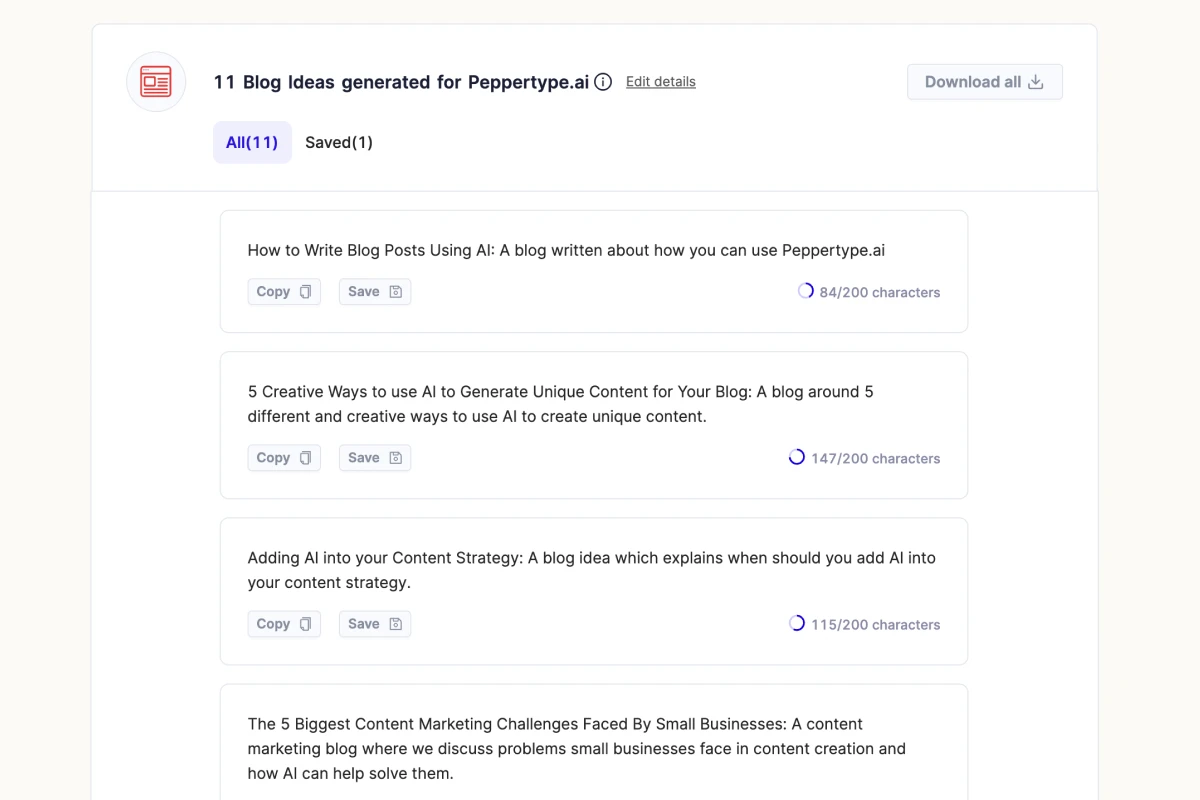Click the 115/200 characters progress circle
Image resolution: width=1200 pixels, height=800 pixels.
797,623
